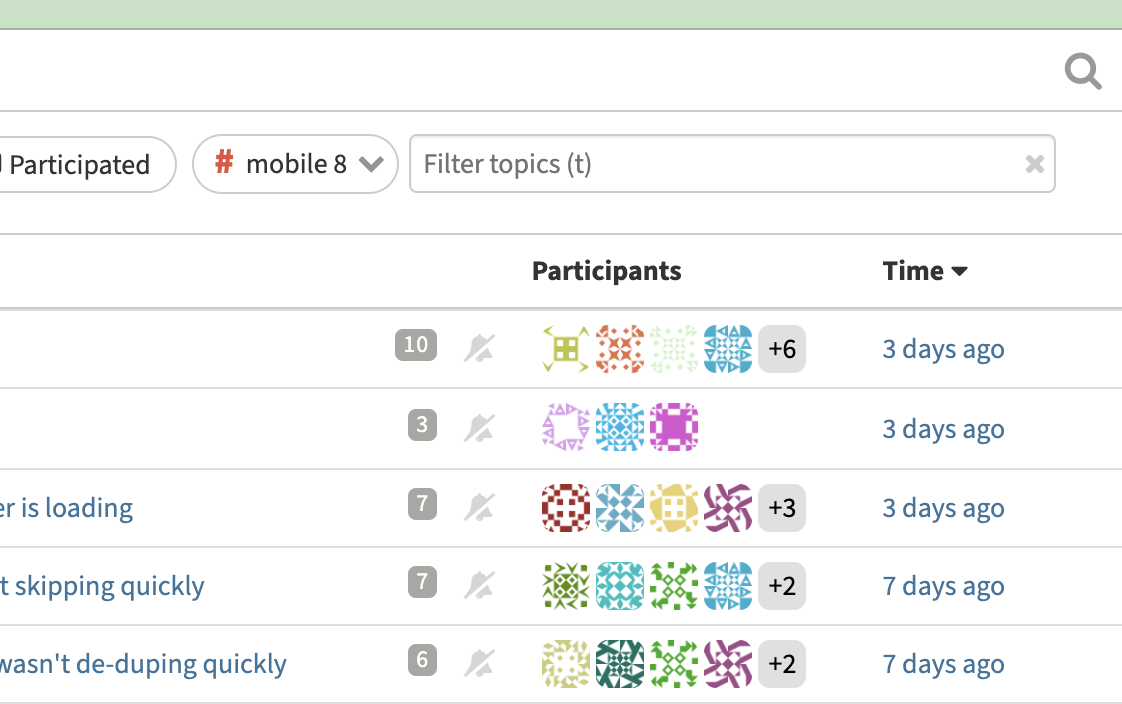This screenshot has width=1122, height=704.
Task: Click the dark green avatar in "de-duping" row
Action: [620, 664]
